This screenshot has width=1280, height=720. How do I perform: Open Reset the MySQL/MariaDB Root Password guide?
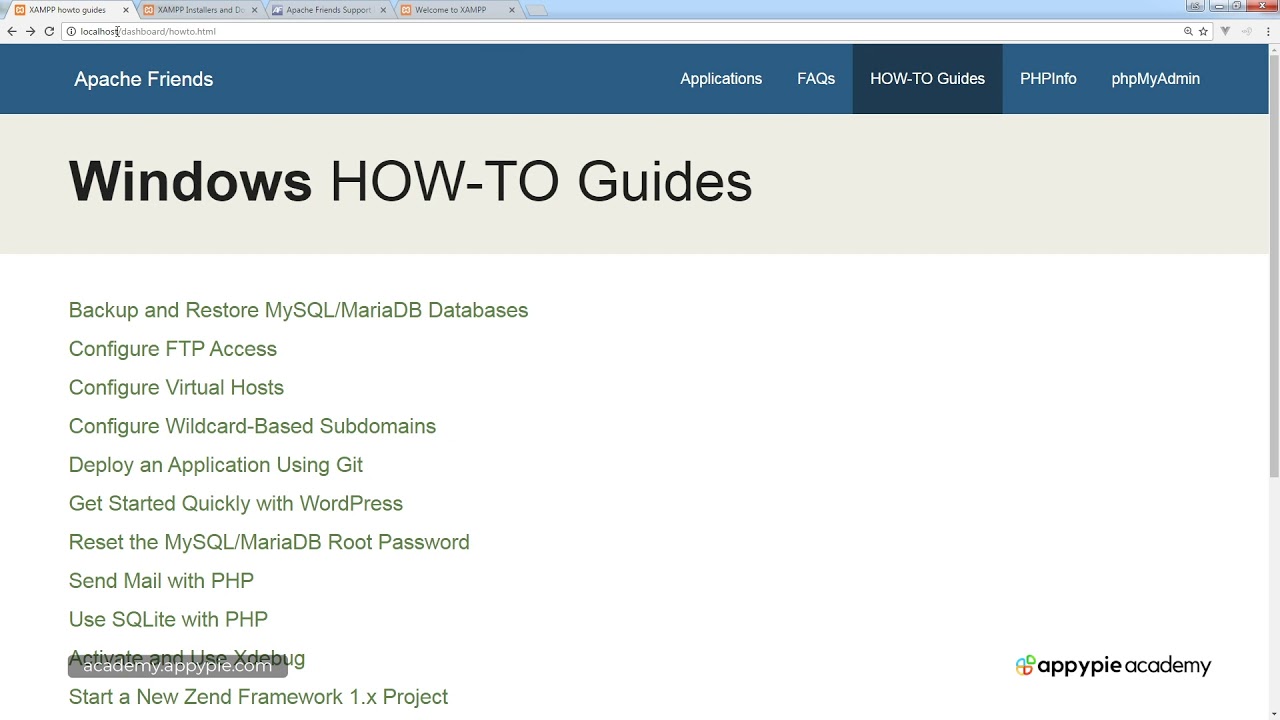[x=269, y=542]
